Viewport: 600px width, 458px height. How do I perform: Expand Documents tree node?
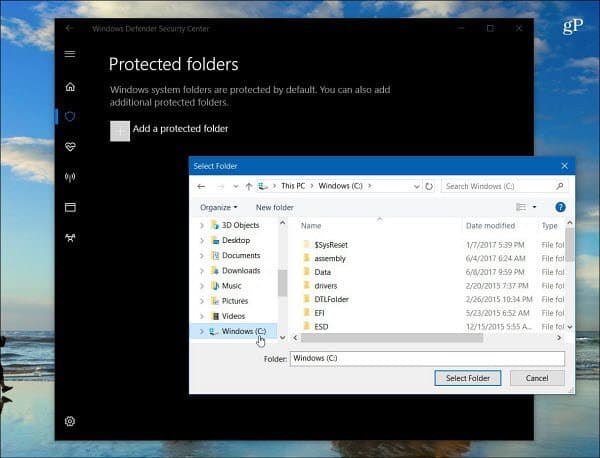pos(202,256)
